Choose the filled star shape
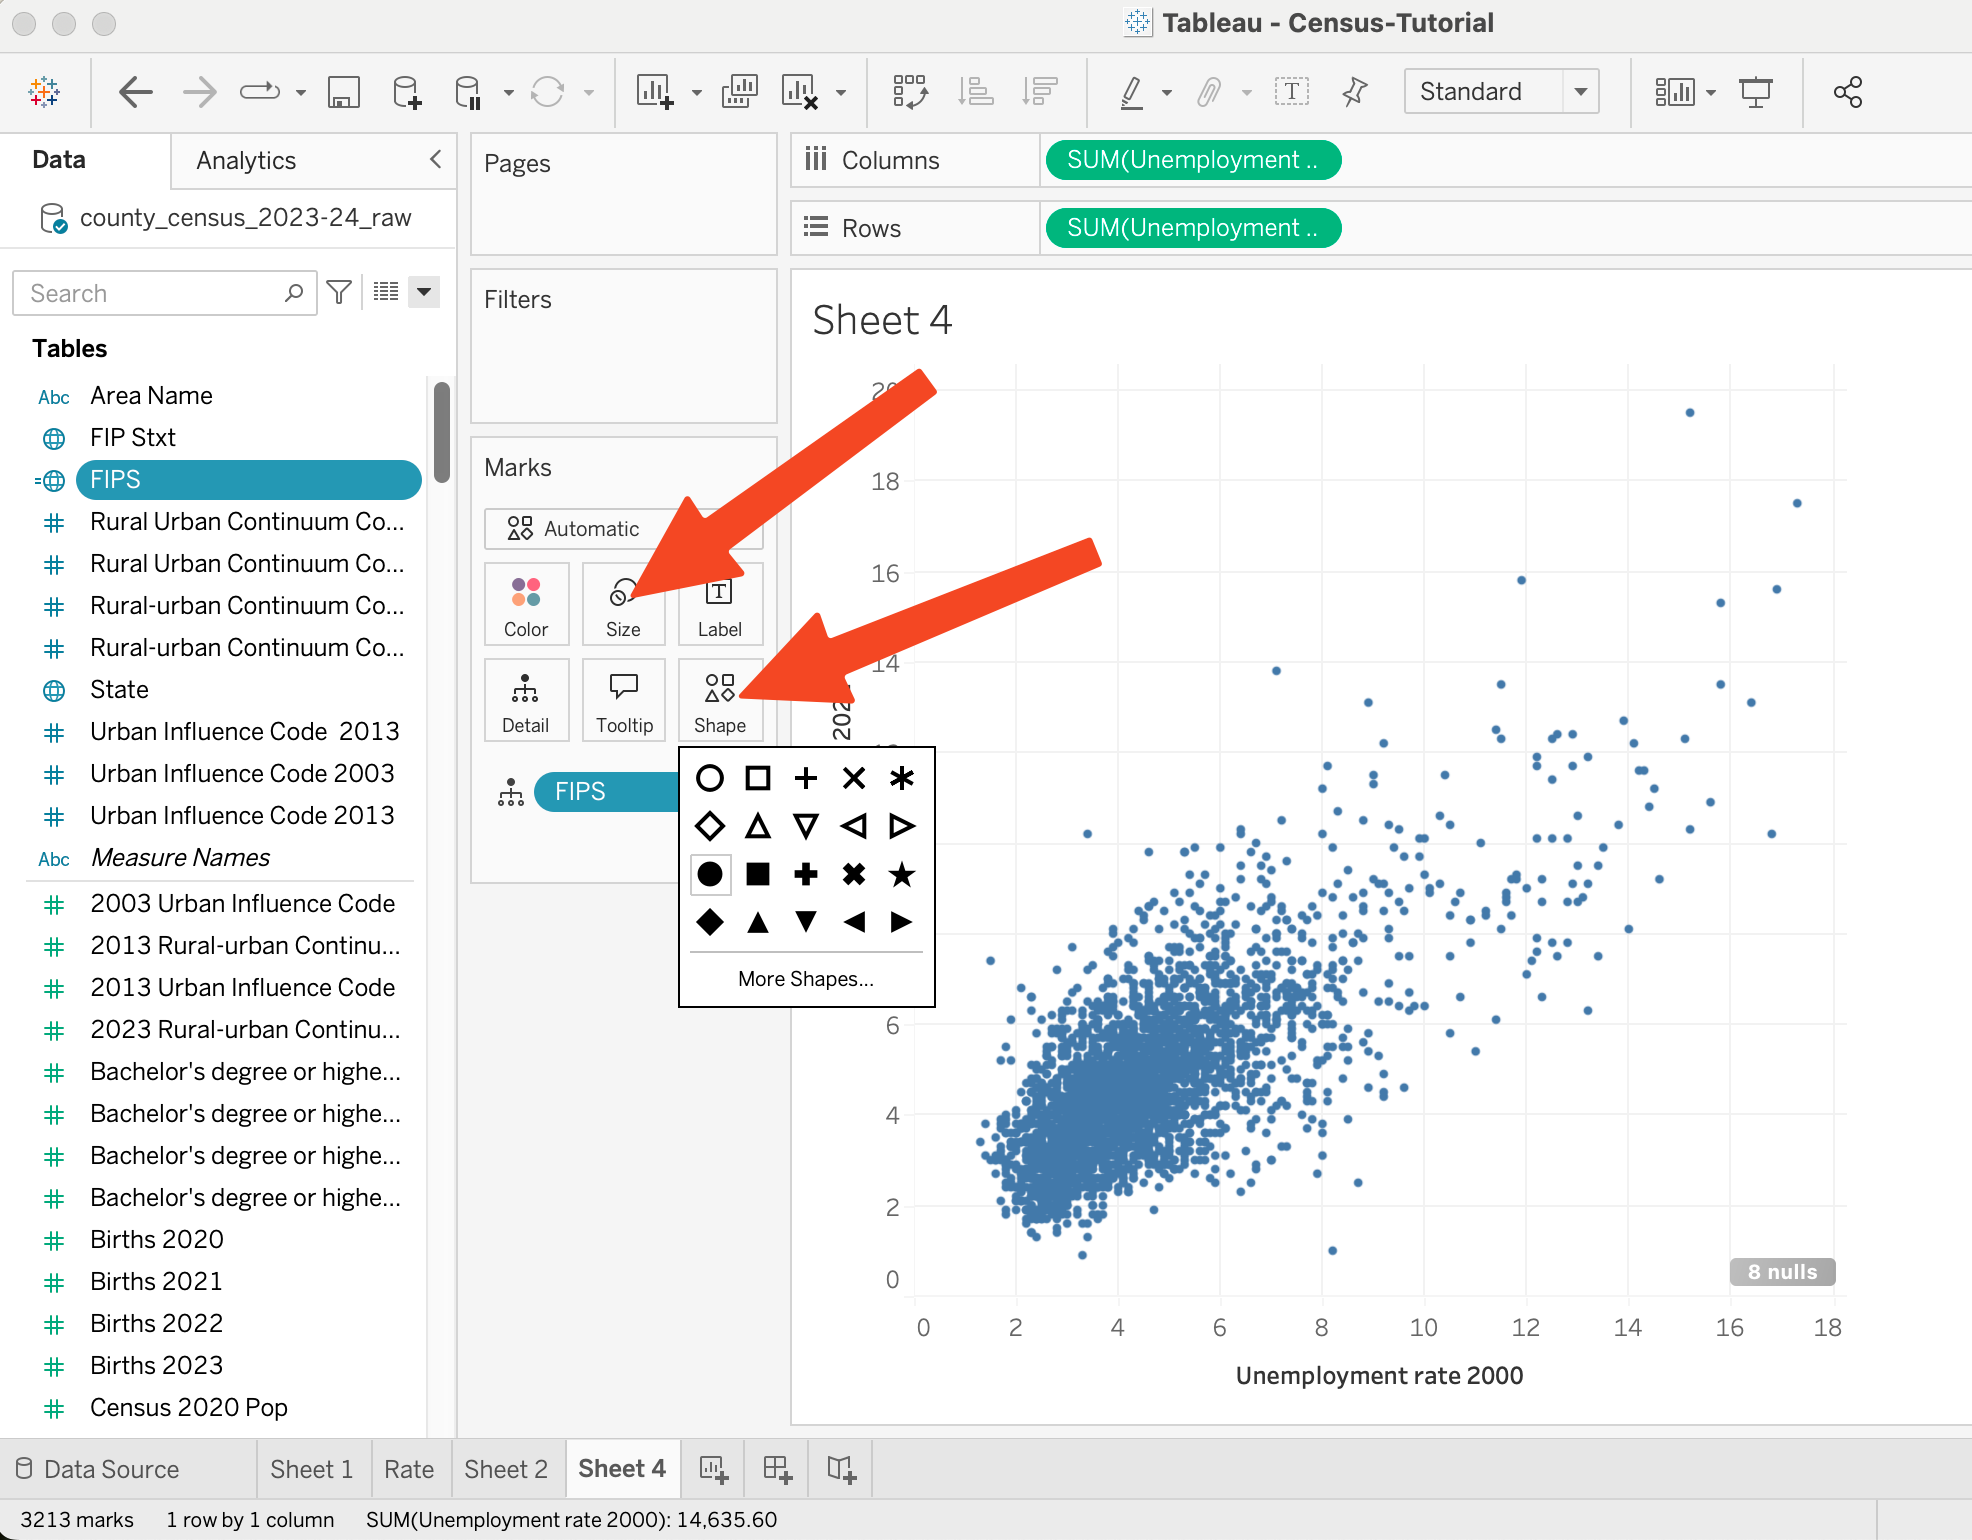Screen dimensions: 1972x1540 [902, 874]
